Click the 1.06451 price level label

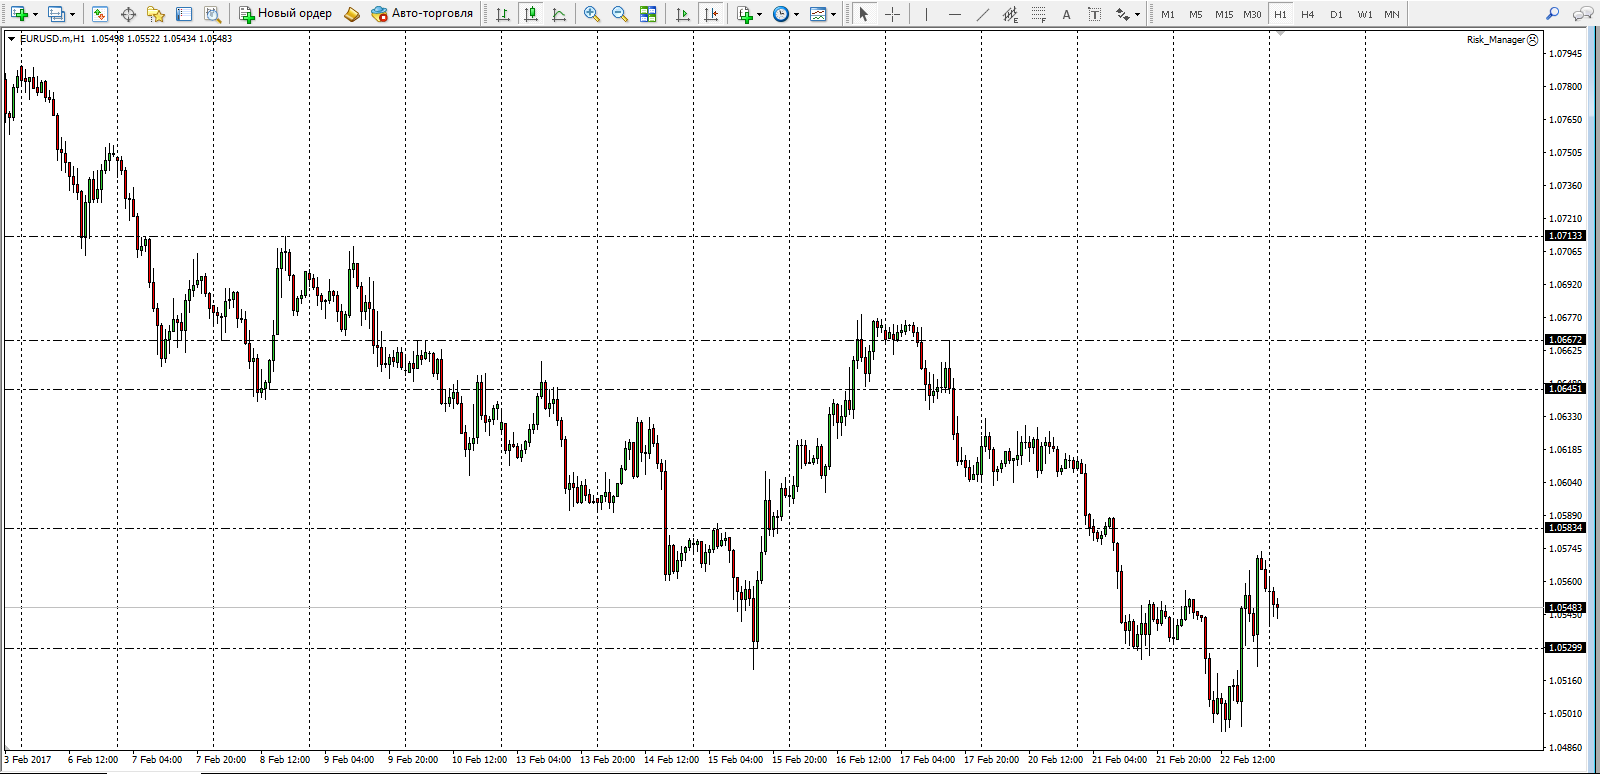click(1566, 388)
